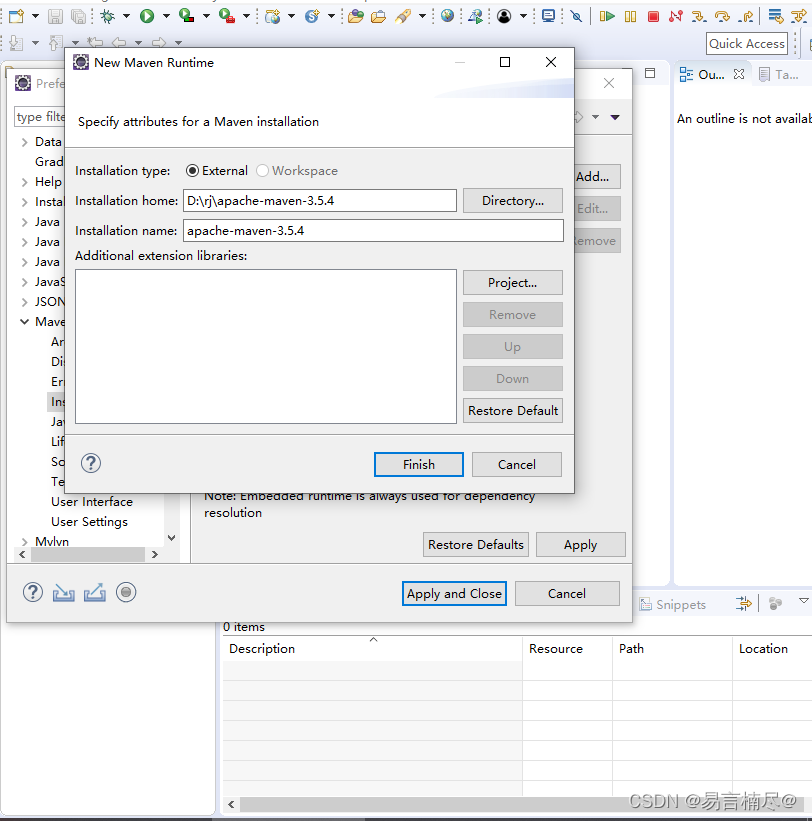Open the Run icon dropdown arrow

[x=166, y=16]
